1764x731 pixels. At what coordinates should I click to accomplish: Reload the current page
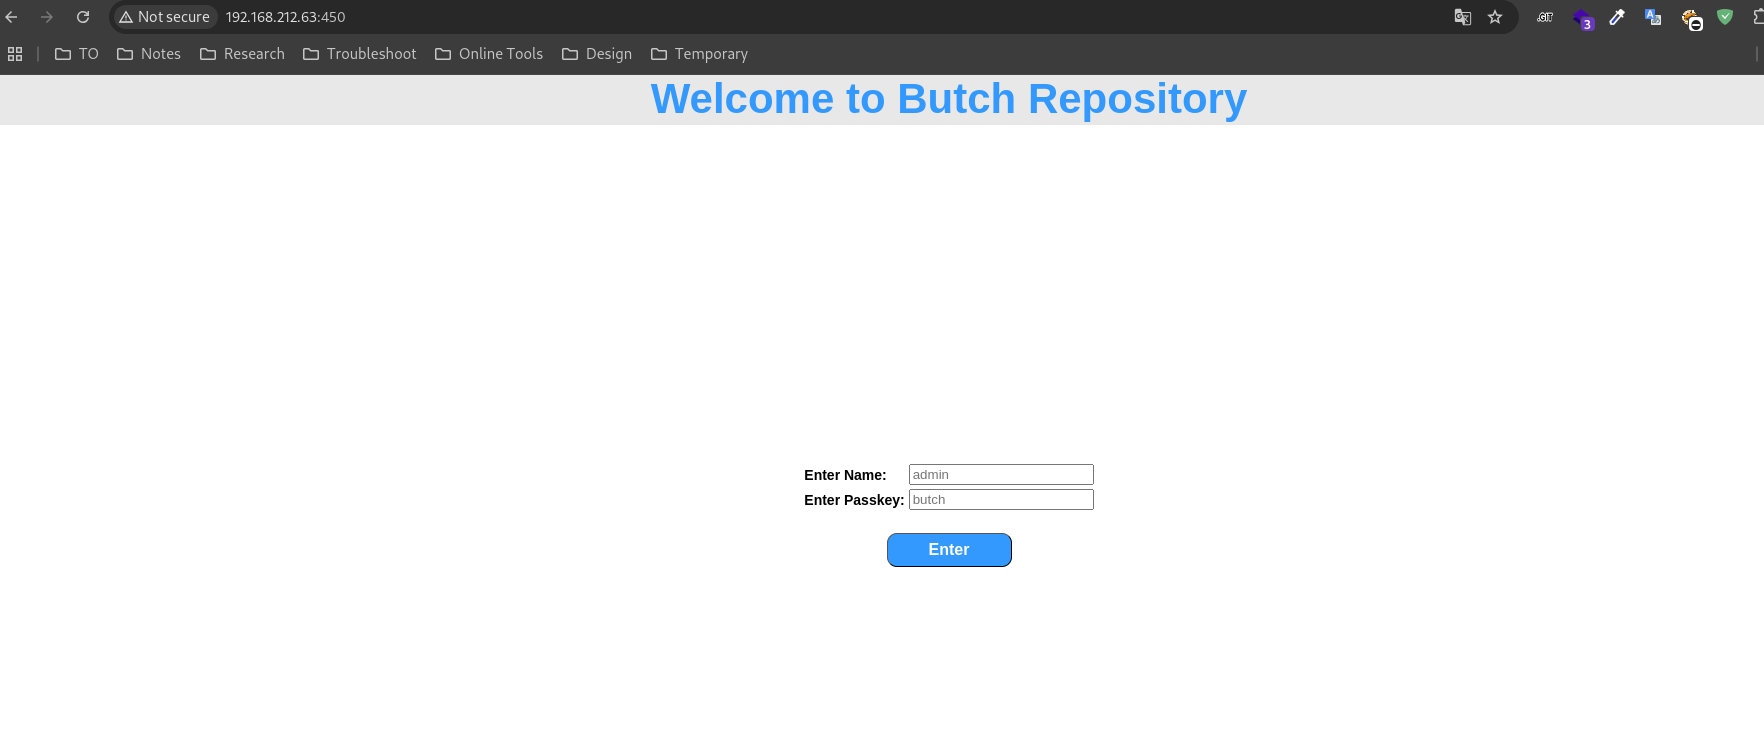tap(83, 17)
